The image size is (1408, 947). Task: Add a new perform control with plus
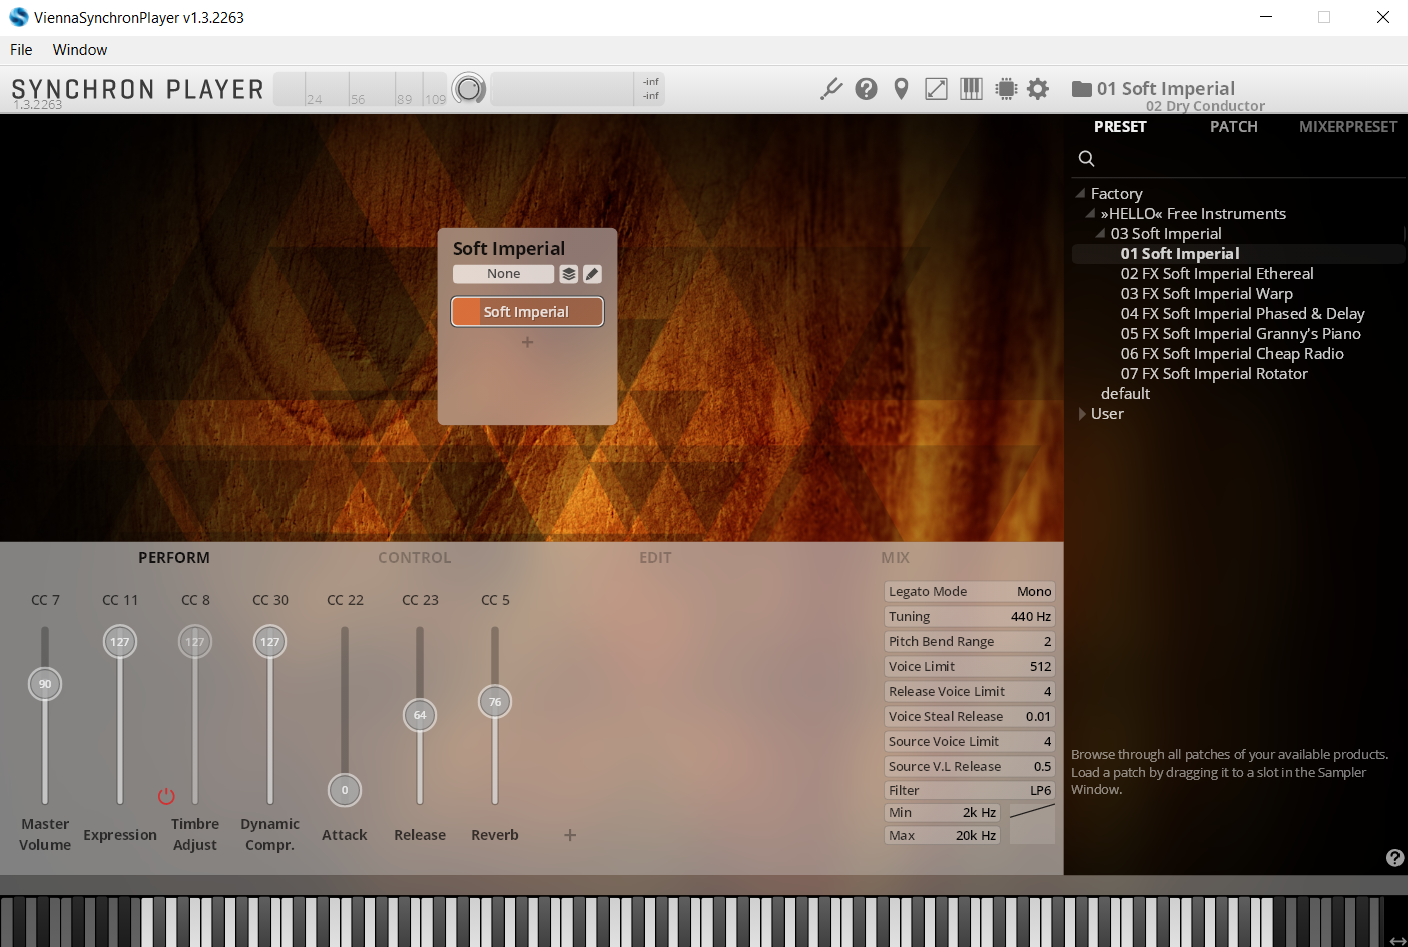tap(570, 835)
